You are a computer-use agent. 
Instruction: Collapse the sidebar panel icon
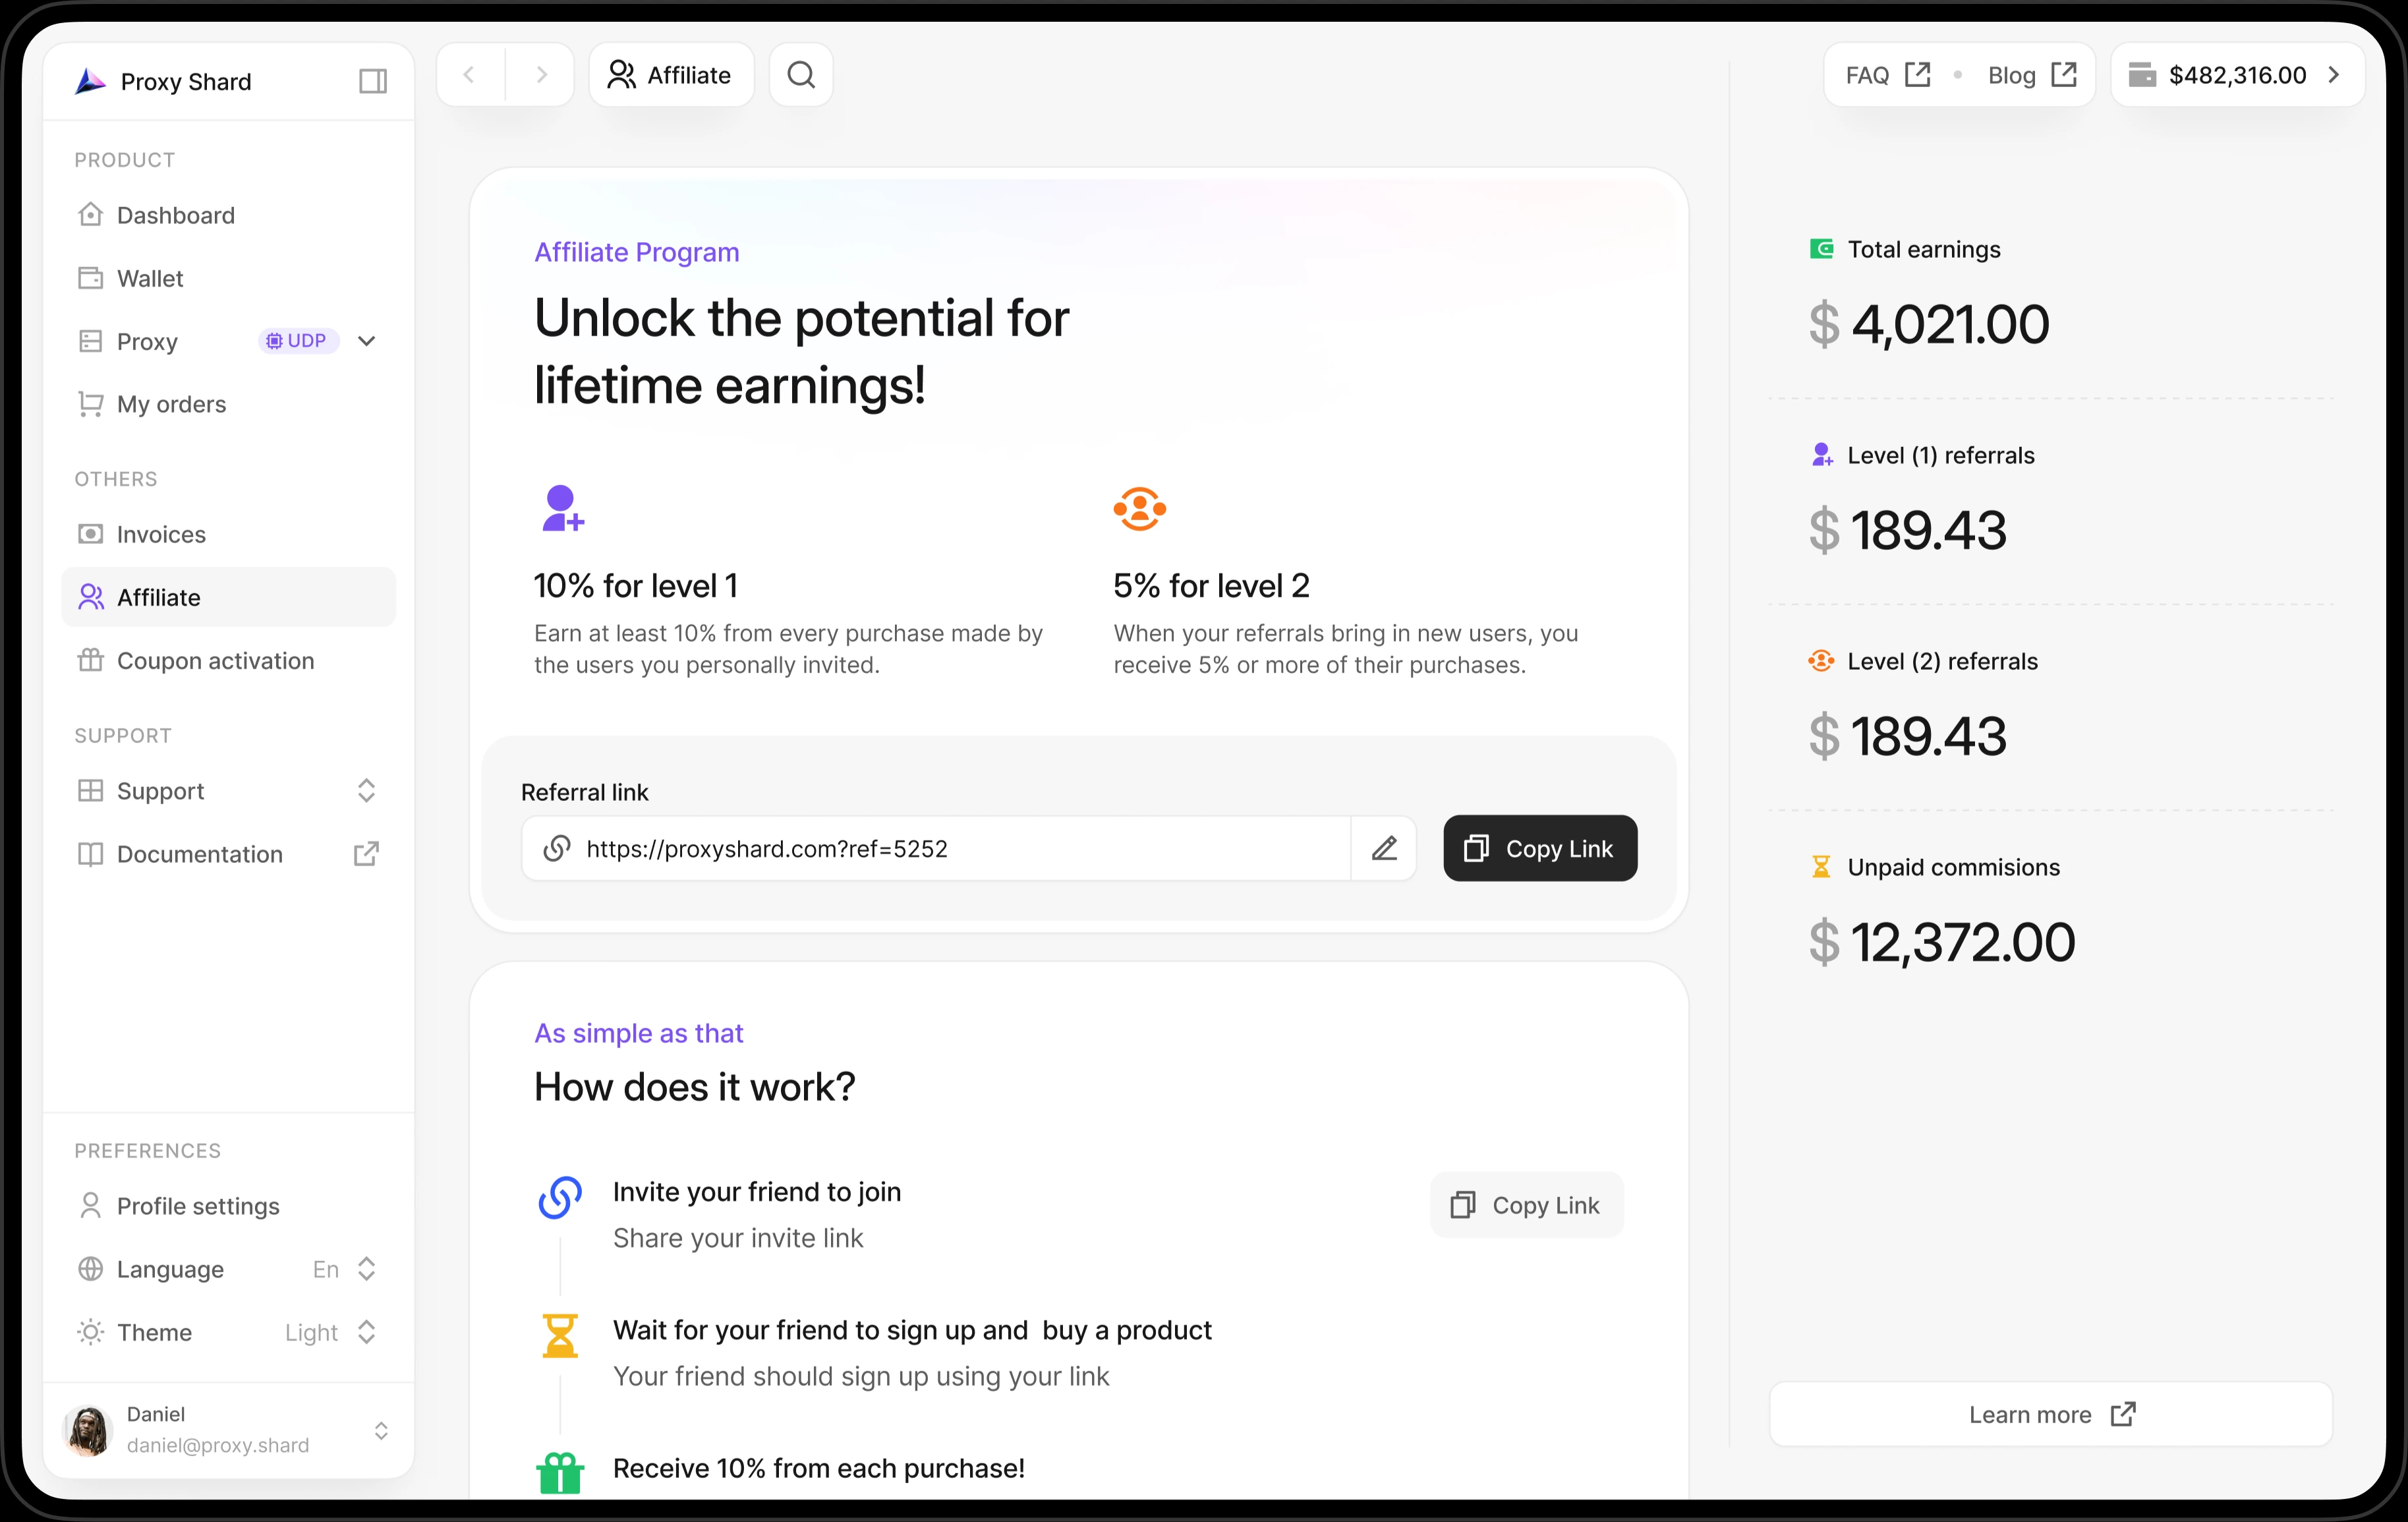click(373, 81)
